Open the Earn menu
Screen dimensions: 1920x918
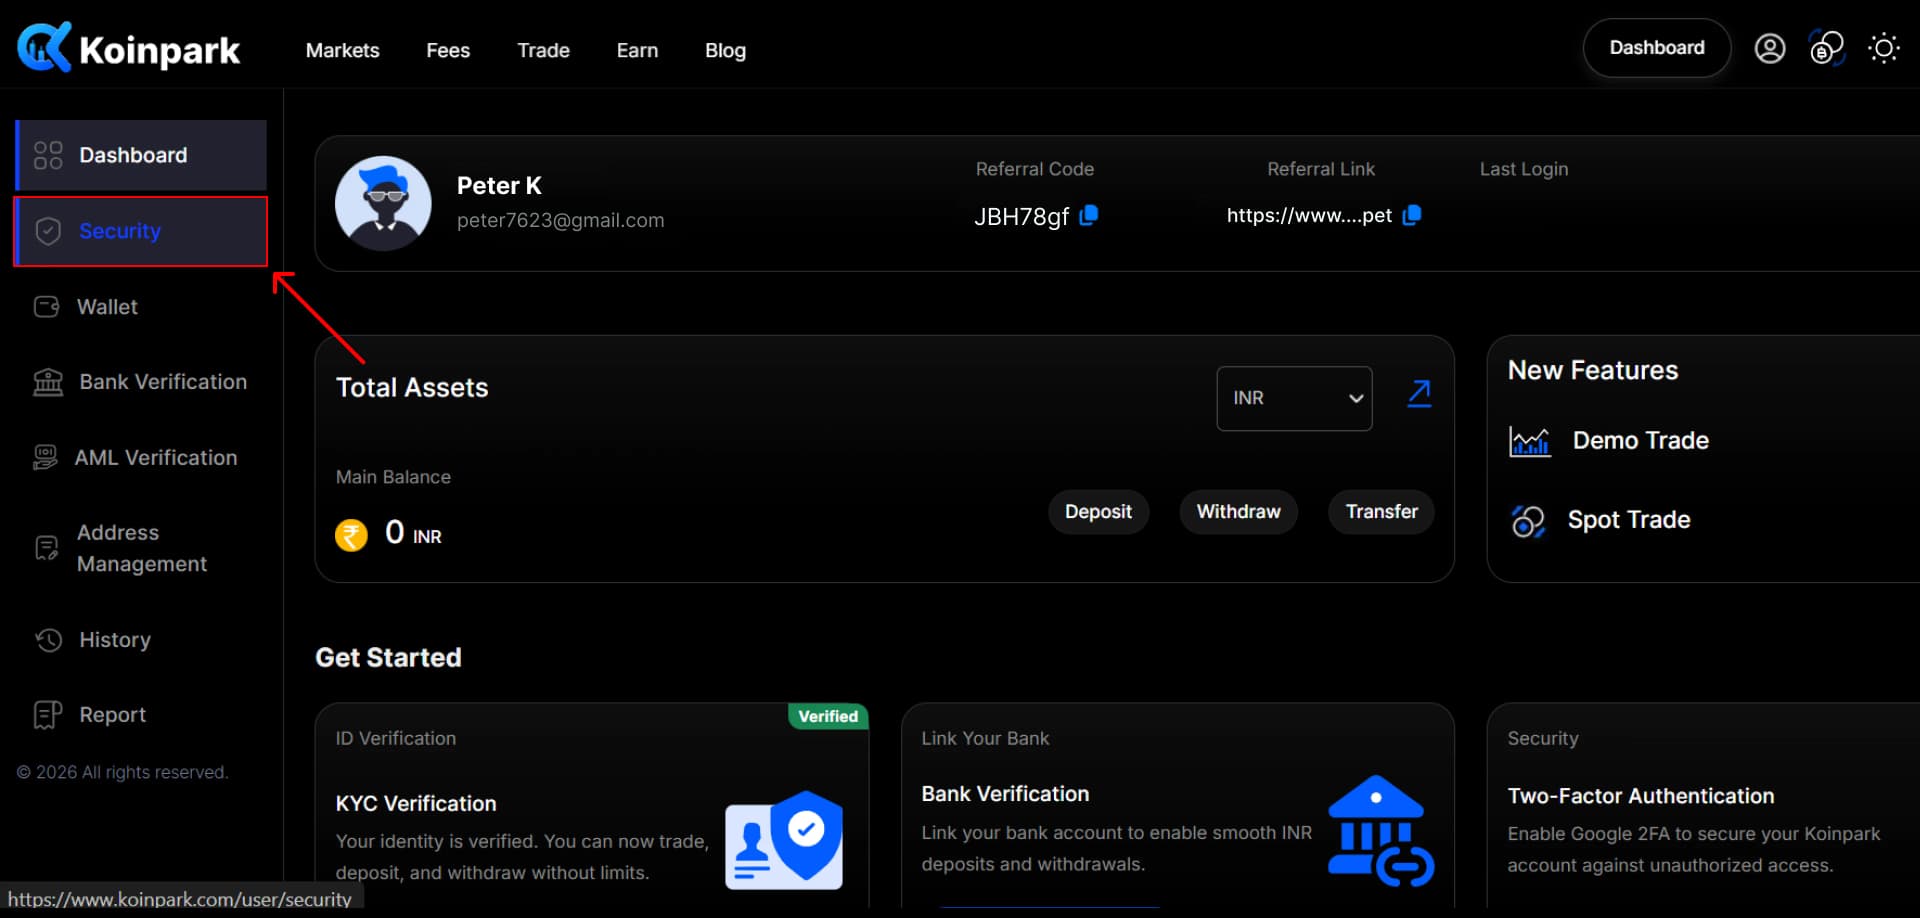(x=637, y=50)
